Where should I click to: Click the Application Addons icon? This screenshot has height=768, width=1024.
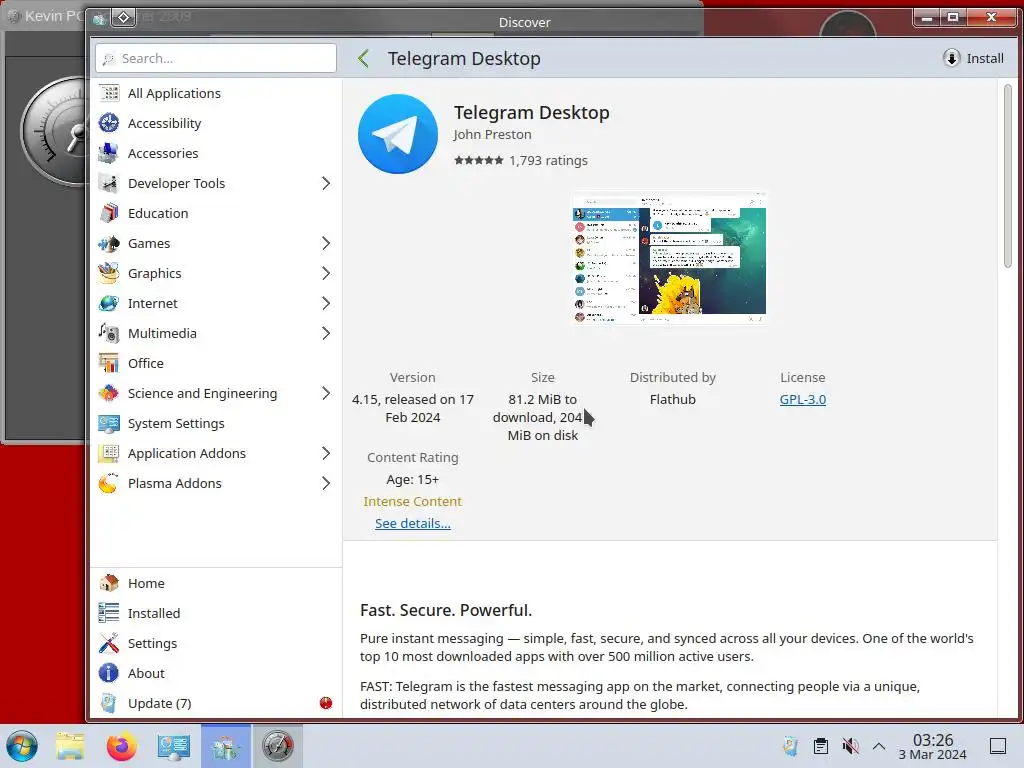[x=109, y=454]
